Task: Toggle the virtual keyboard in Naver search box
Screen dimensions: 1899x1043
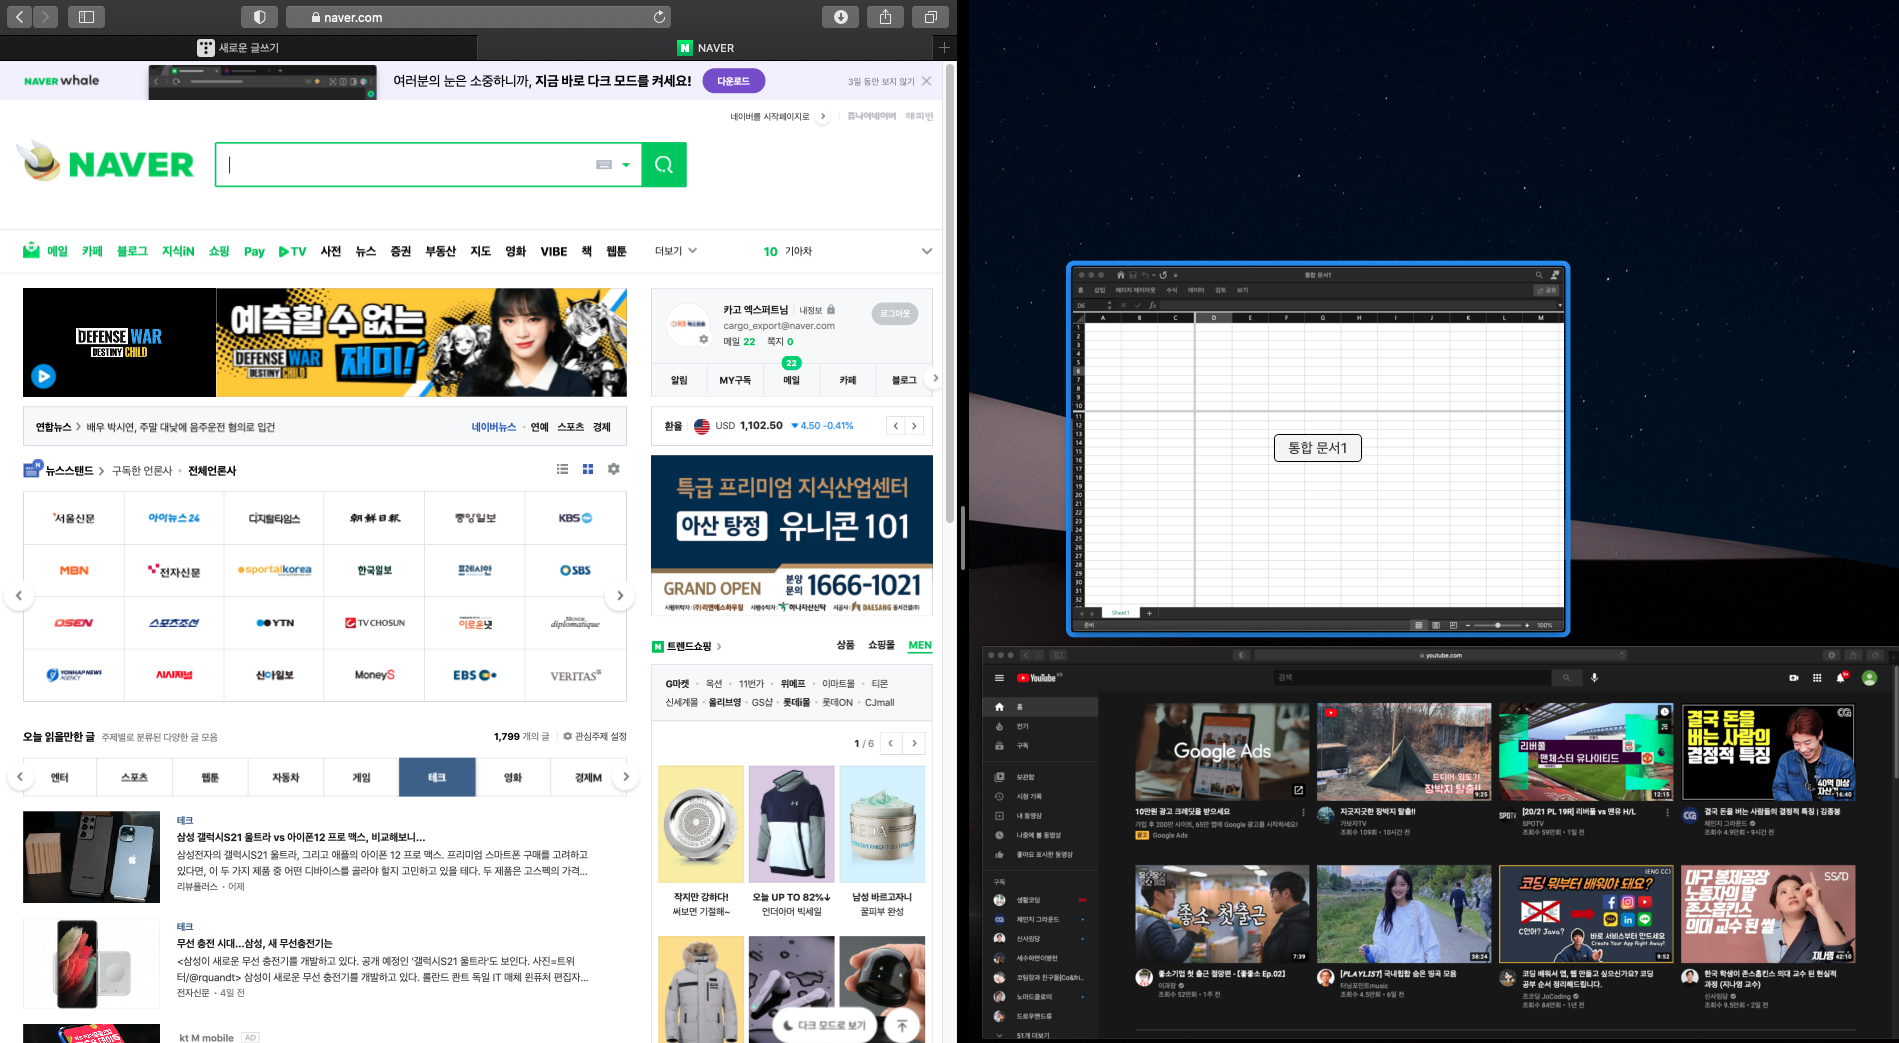Action: [x=606, y=164]
